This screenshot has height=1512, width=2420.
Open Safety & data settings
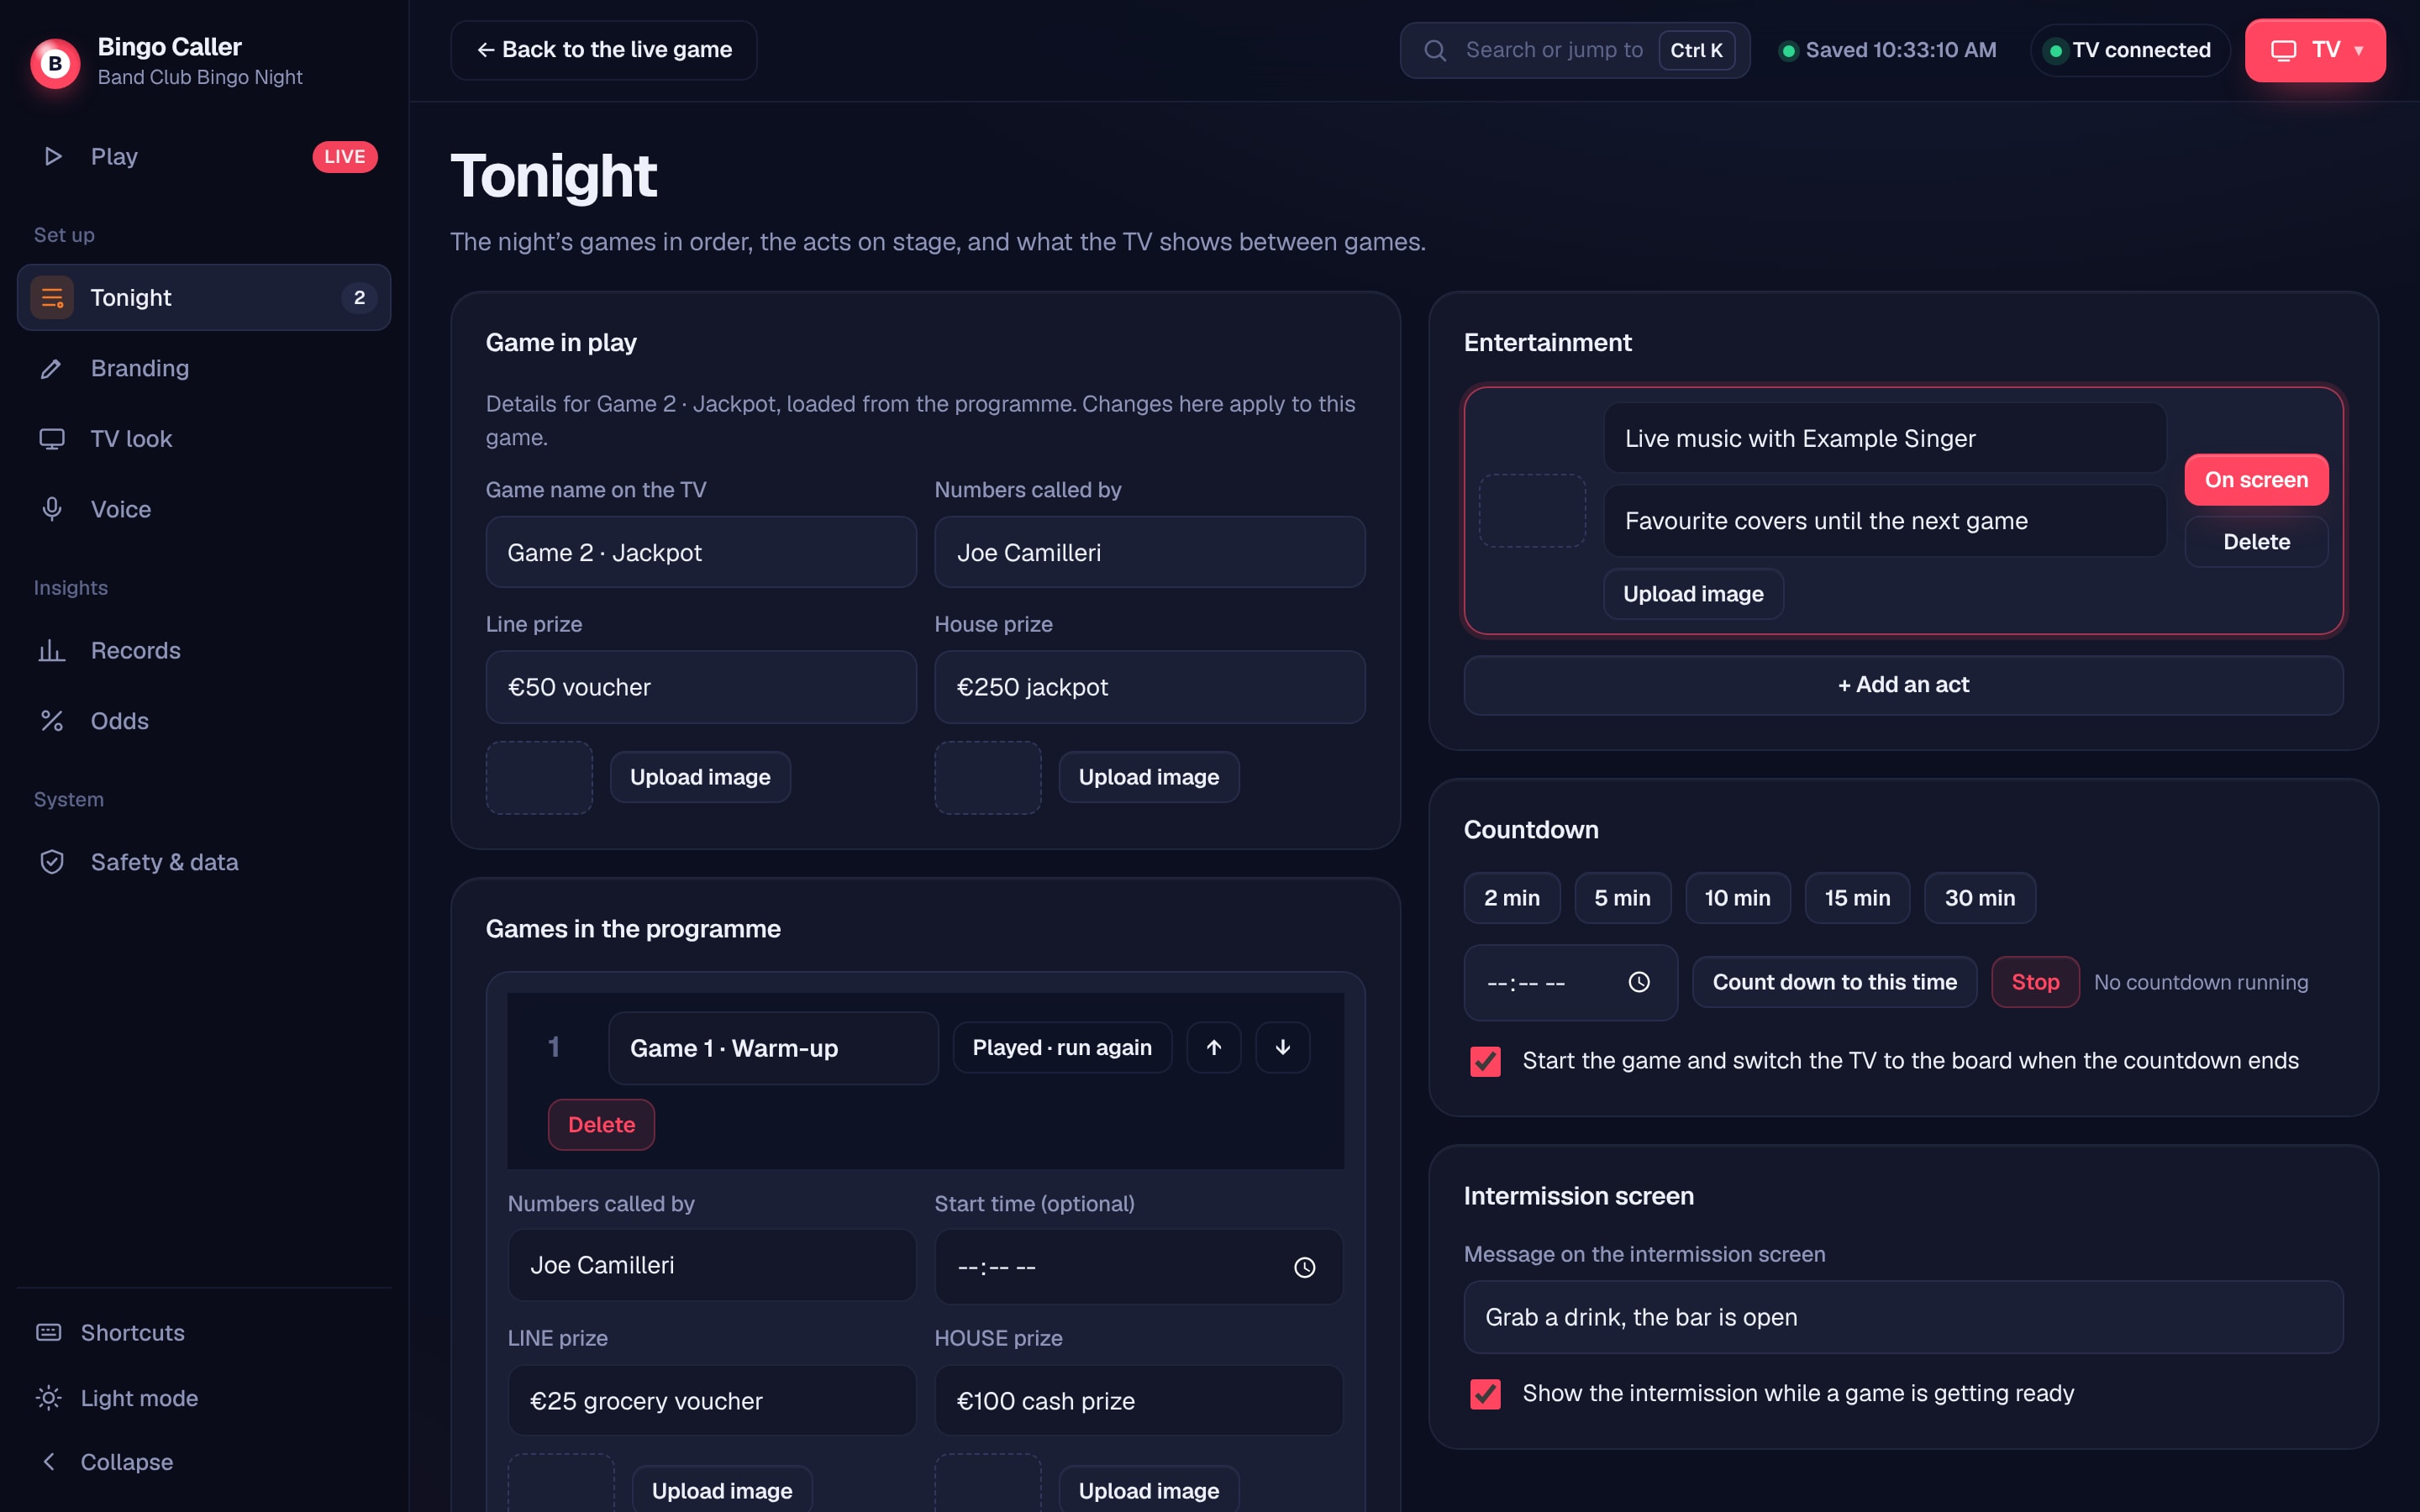(x=204, y=862)
